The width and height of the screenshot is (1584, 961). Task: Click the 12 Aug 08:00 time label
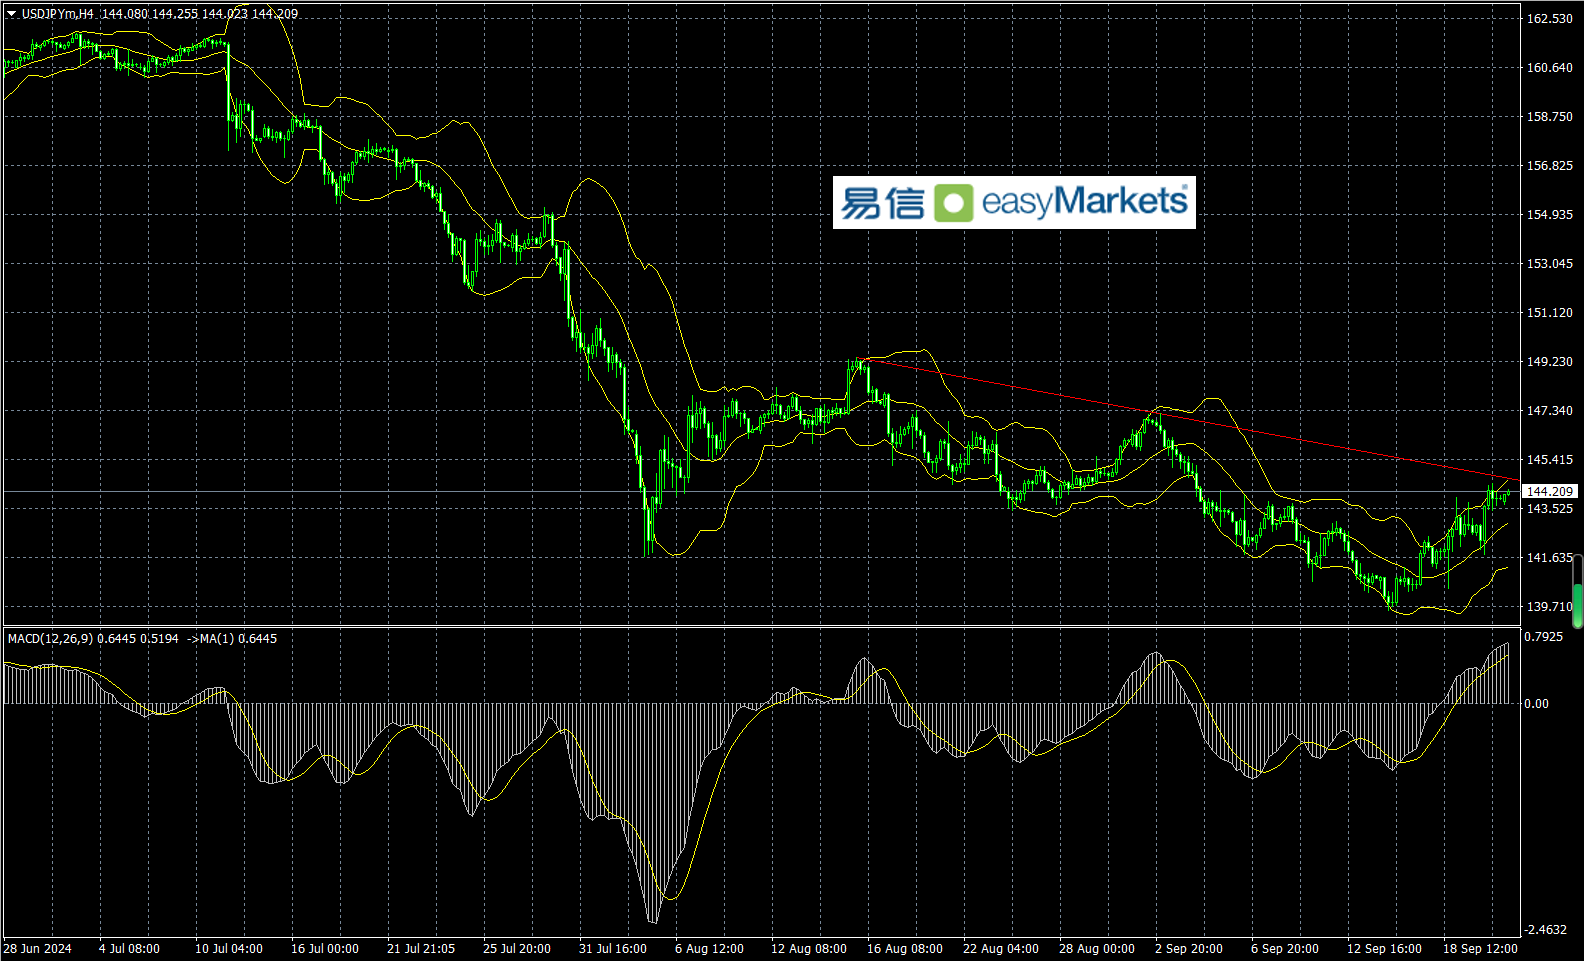point(809,948)
